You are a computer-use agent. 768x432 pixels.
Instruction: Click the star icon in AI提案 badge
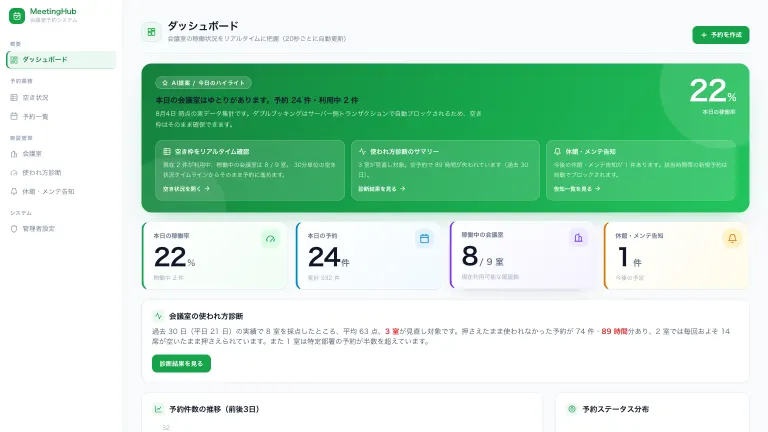(x=165, y=83)
